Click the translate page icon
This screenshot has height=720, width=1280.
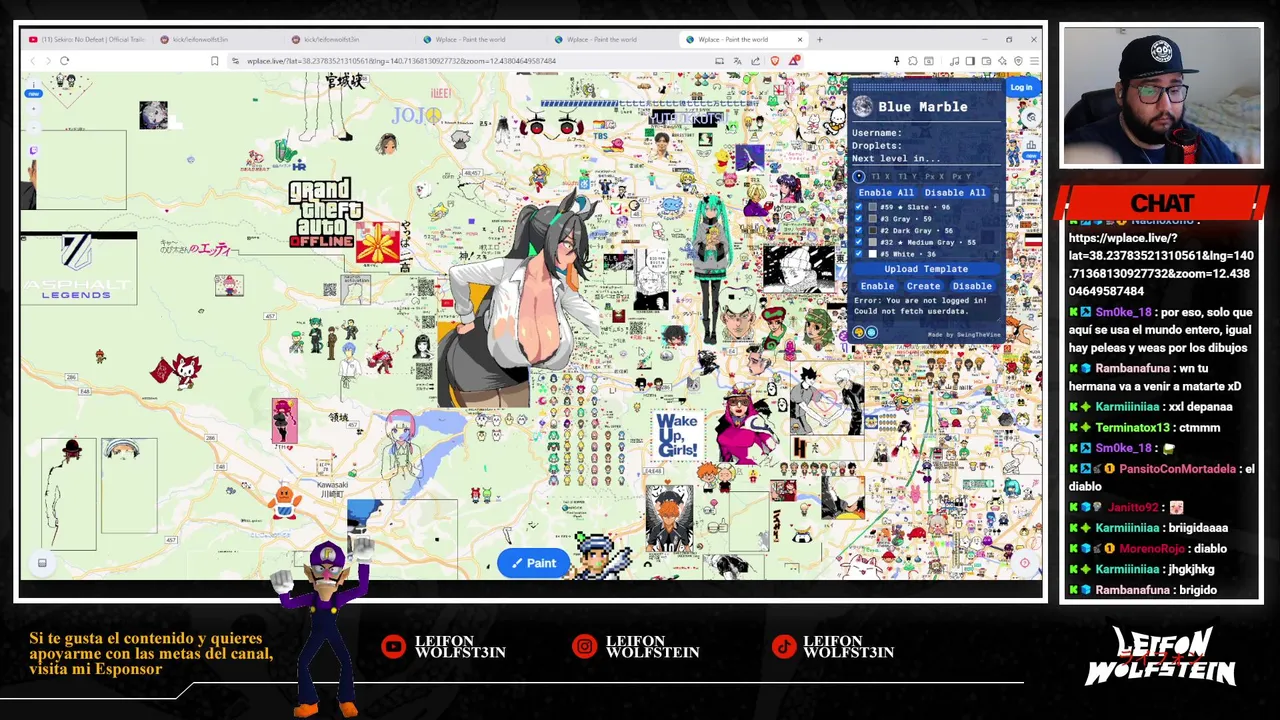tap(737, 61)
